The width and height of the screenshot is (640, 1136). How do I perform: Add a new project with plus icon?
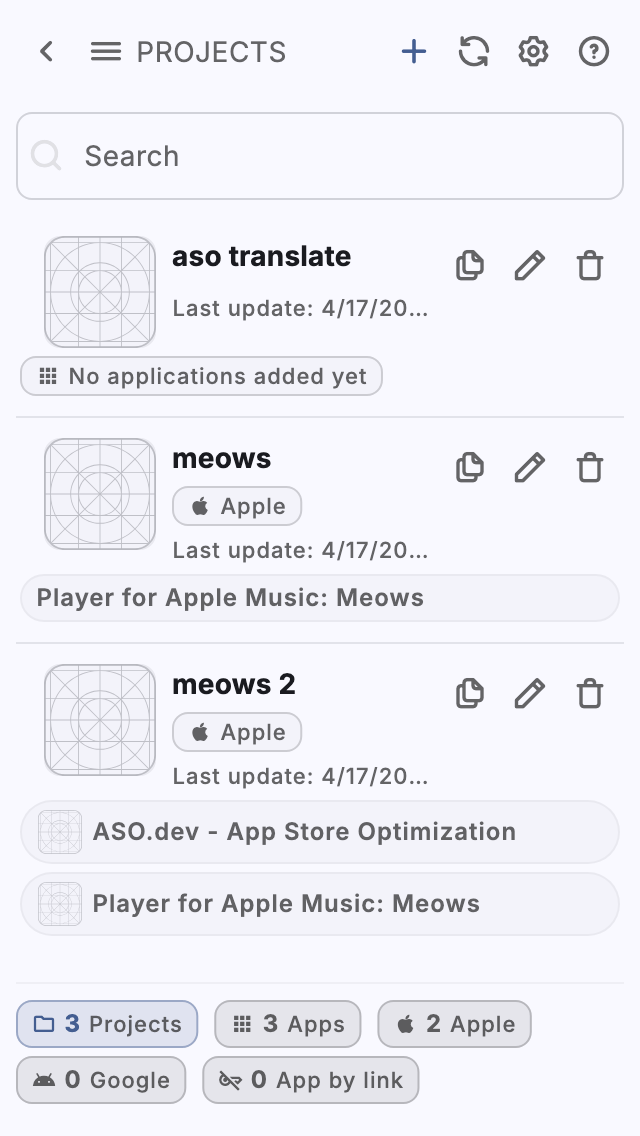click(x=414, y=51)
